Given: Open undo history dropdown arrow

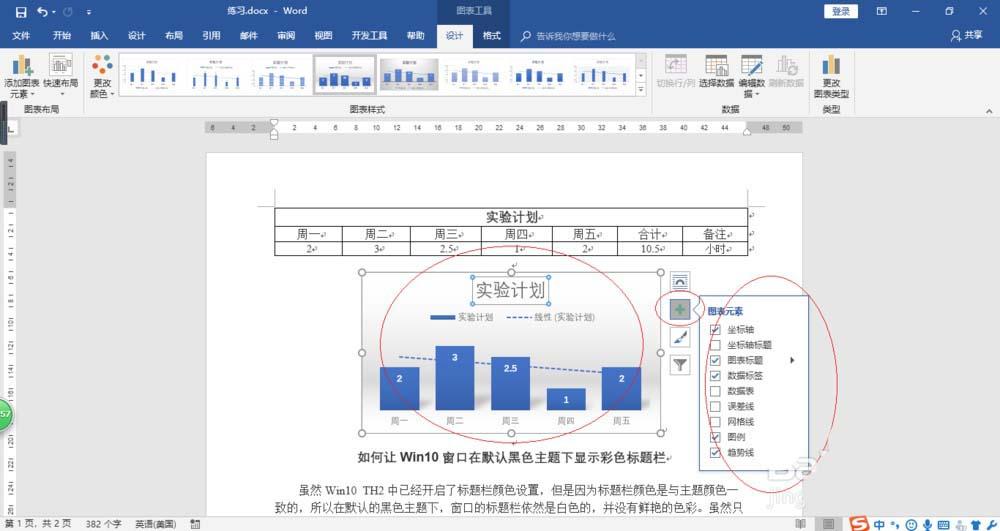Looking at the screenshot, I should pos(54,11).
